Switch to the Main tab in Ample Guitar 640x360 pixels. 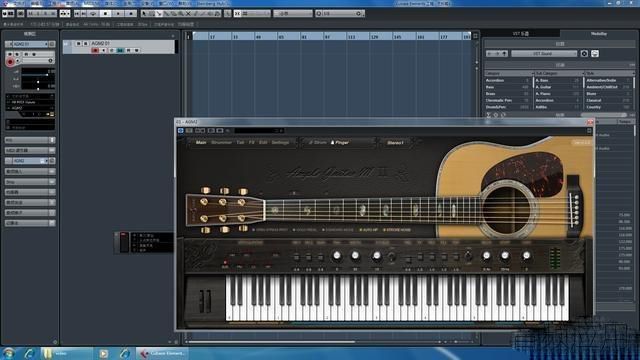pos(201,142)
